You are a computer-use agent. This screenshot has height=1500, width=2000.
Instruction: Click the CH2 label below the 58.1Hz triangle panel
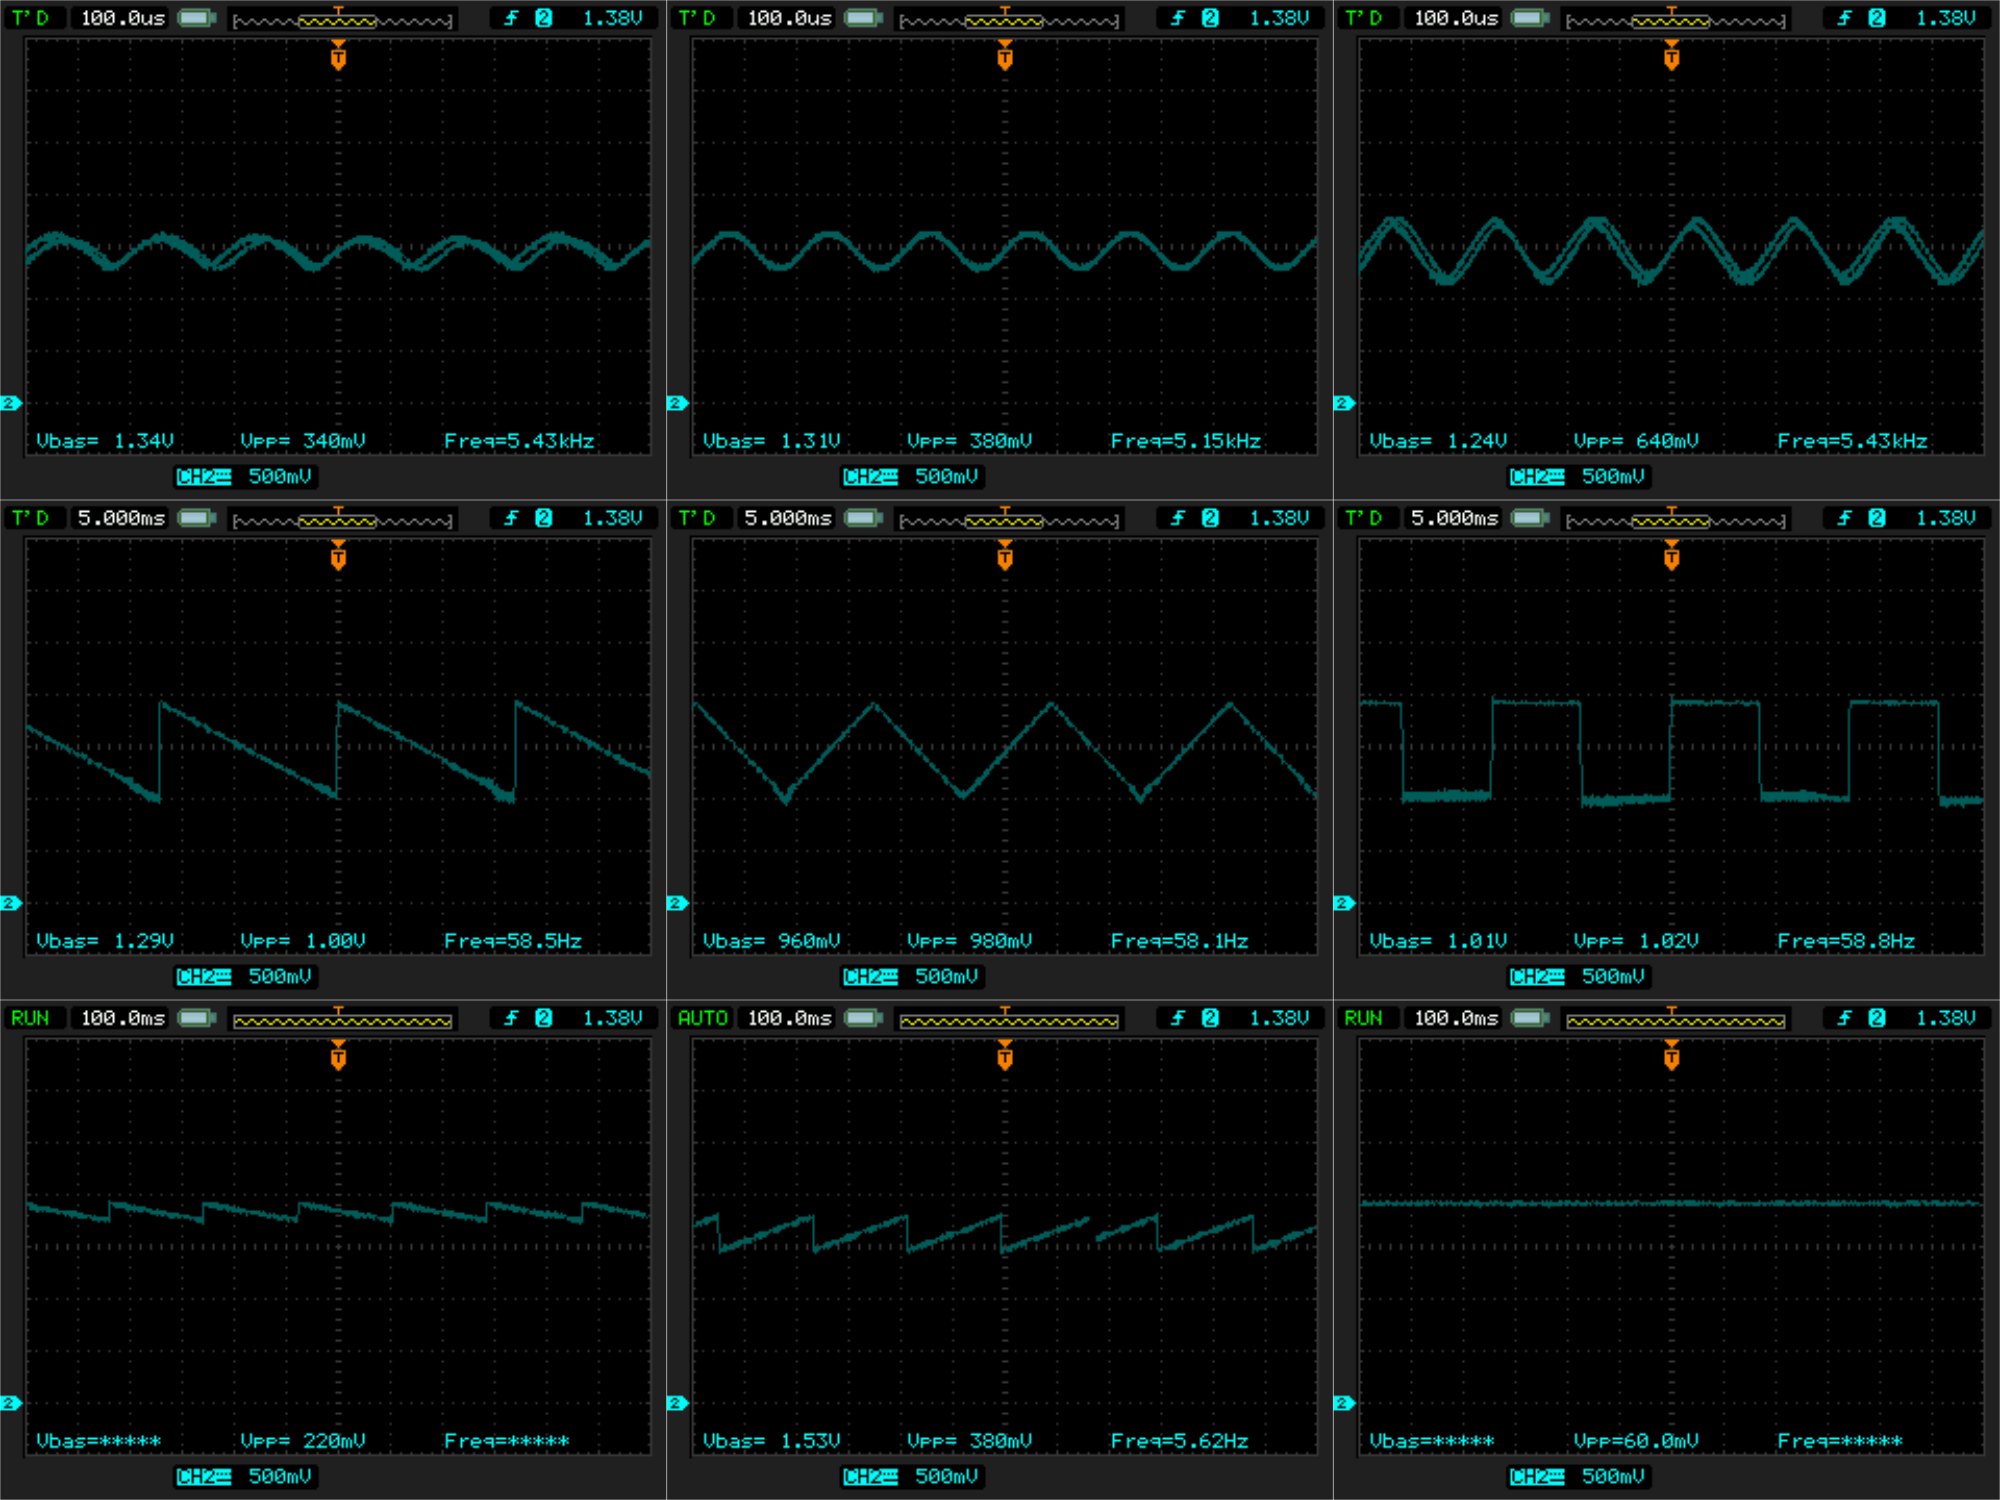[871, 977]
